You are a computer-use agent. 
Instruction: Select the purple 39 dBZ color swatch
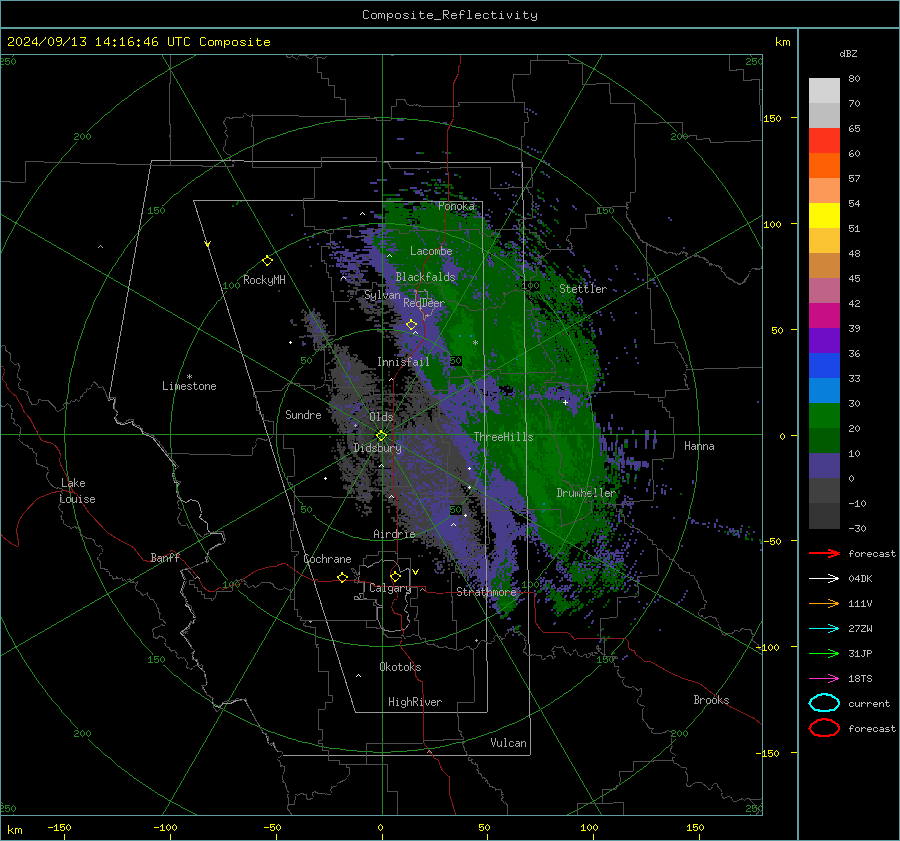point(824,340)
